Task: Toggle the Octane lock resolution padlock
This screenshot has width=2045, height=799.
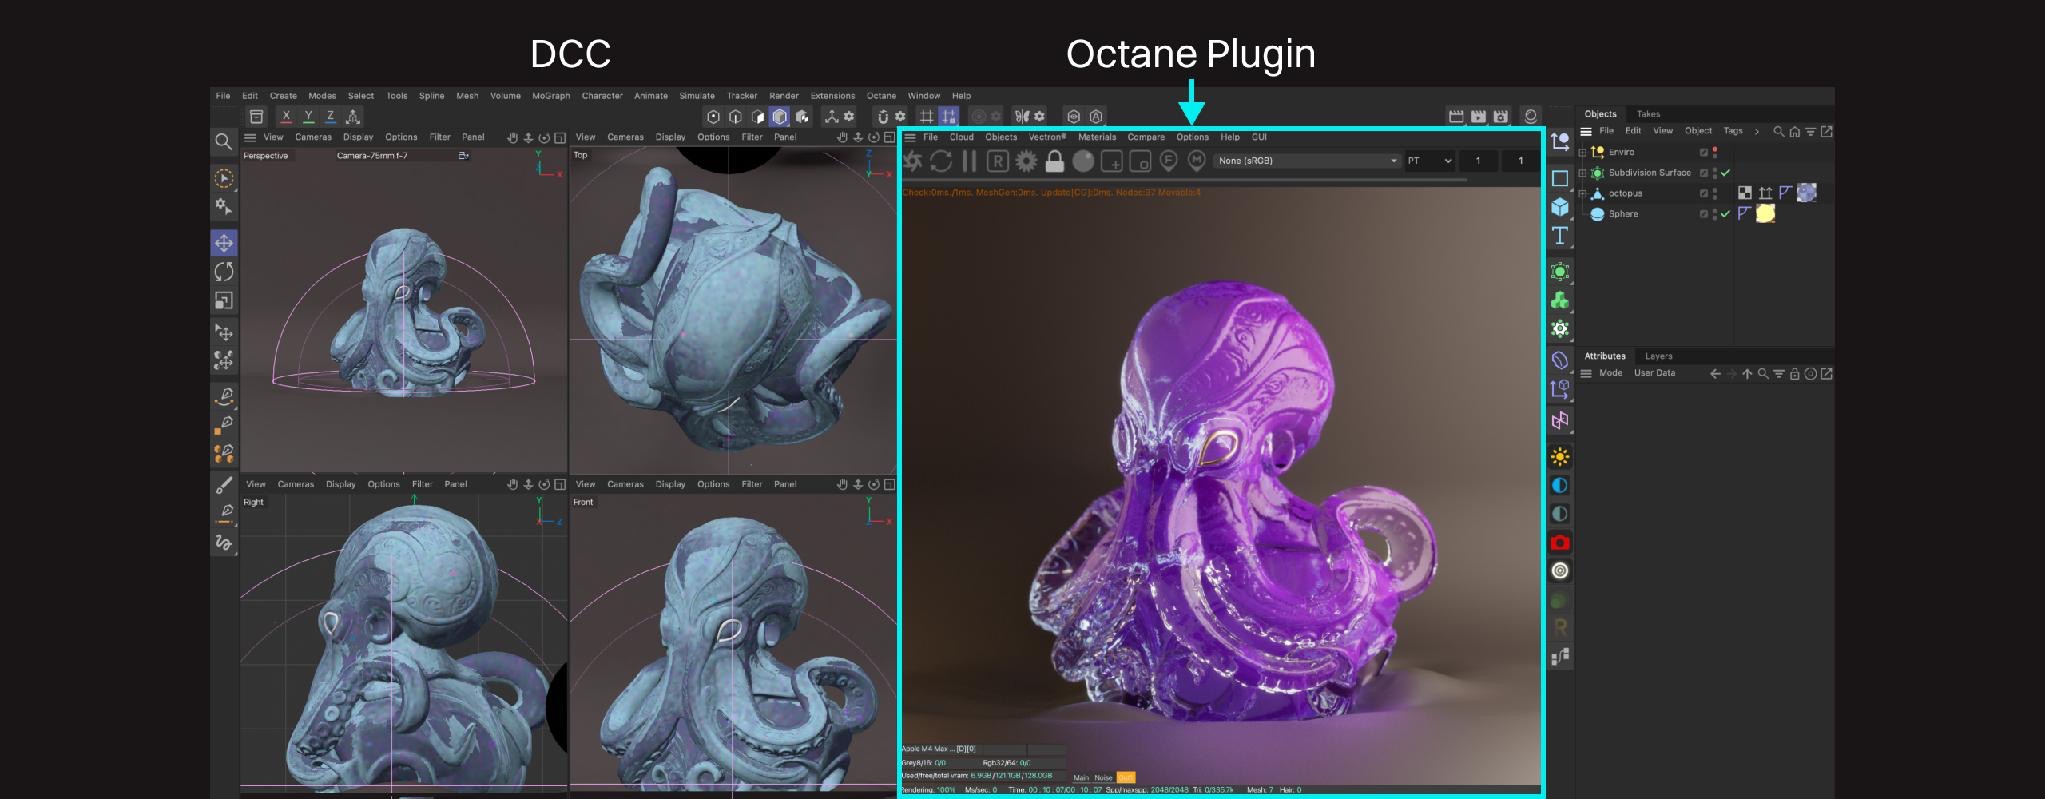Action: (1054, 161)
